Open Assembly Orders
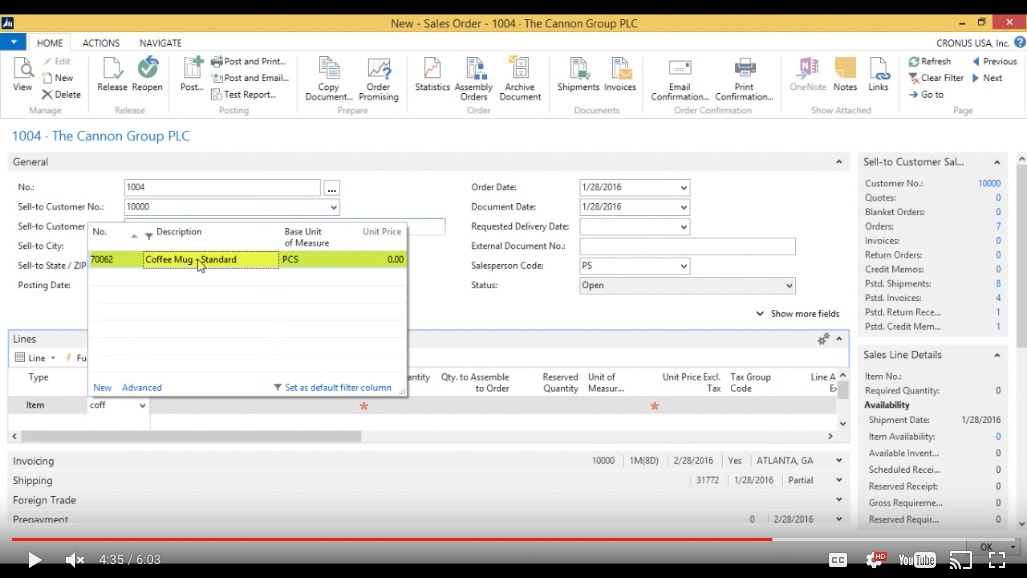Image resolution: width=1027 pixels, height=578 pixels. (x=474, y=79)
